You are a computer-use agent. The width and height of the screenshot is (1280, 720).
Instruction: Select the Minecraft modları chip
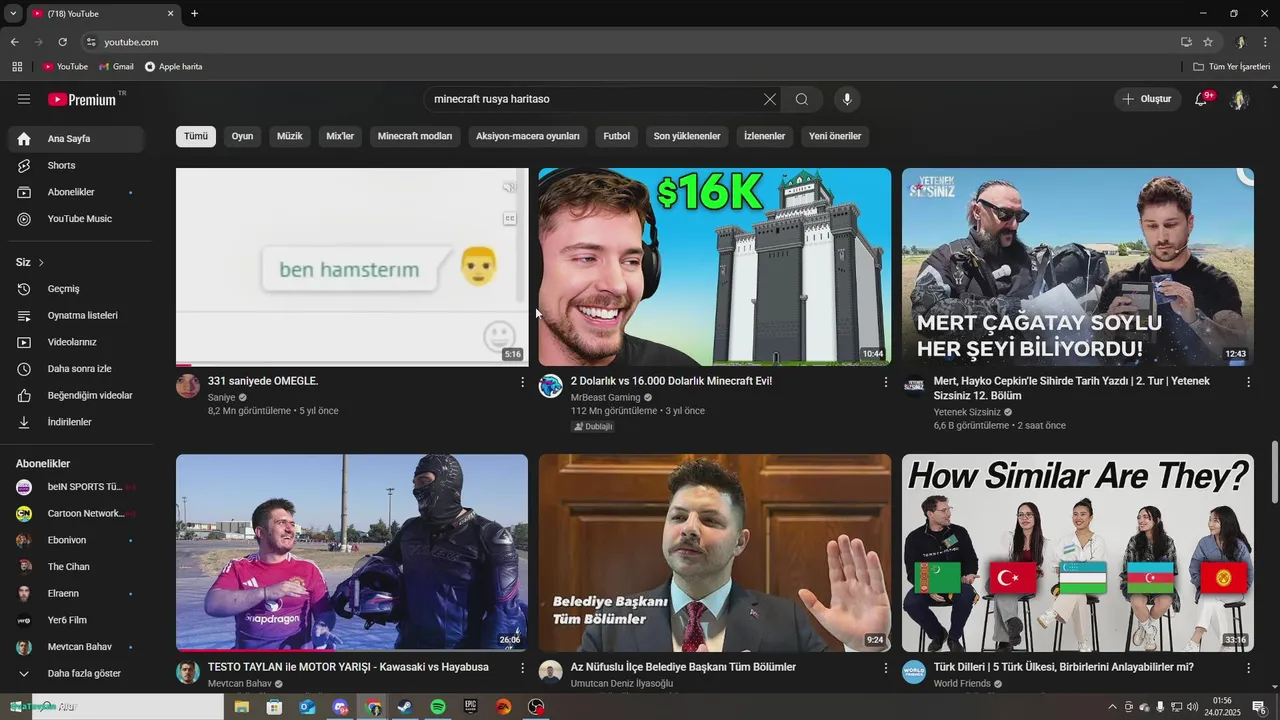415,136
